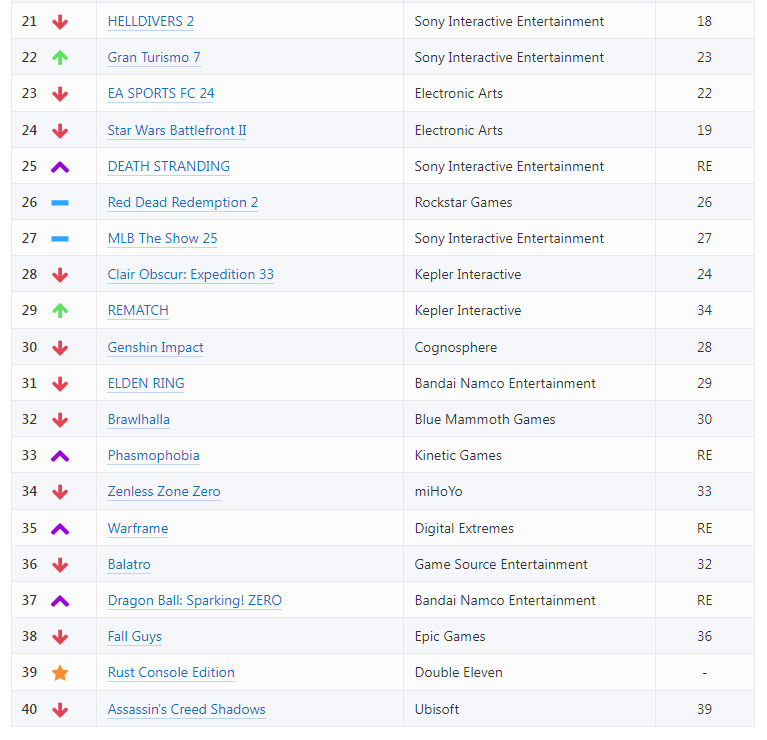Select rank number '40' in Assassin's Creed row
This screenshot has width=767, height=740.
[x=29, y=709]
